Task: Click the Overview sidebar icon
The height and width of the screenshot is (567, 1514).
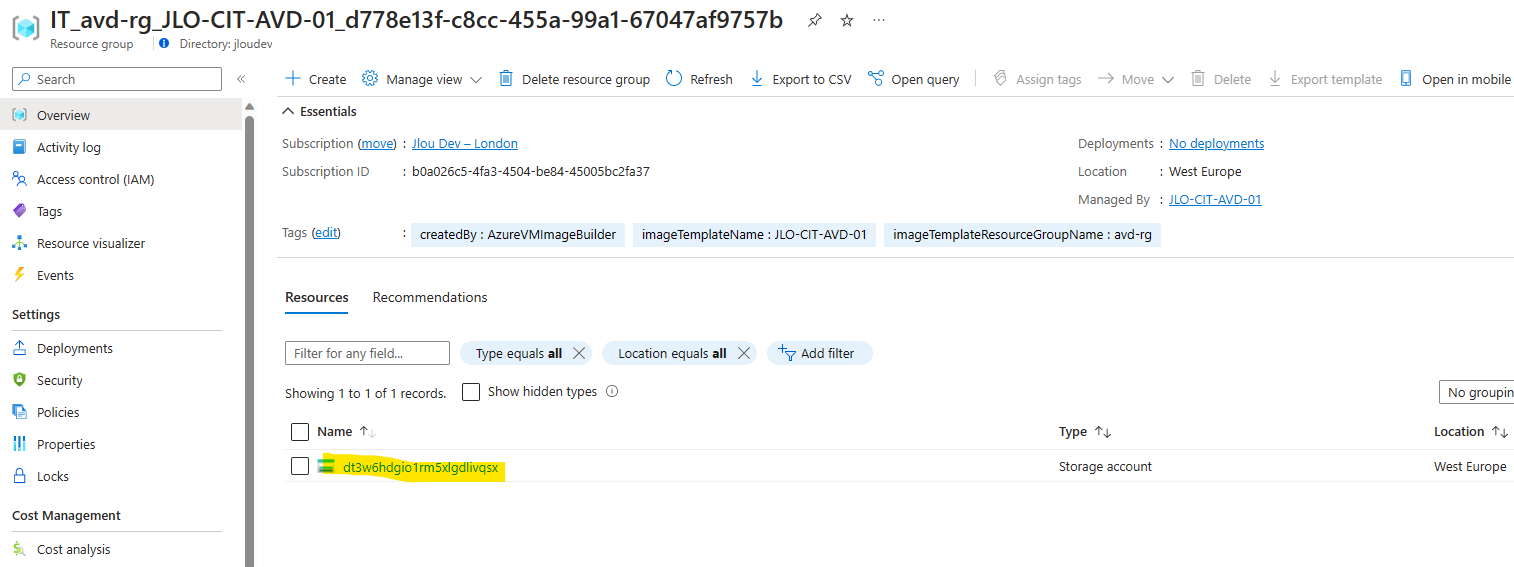Action: pos(19,115)
